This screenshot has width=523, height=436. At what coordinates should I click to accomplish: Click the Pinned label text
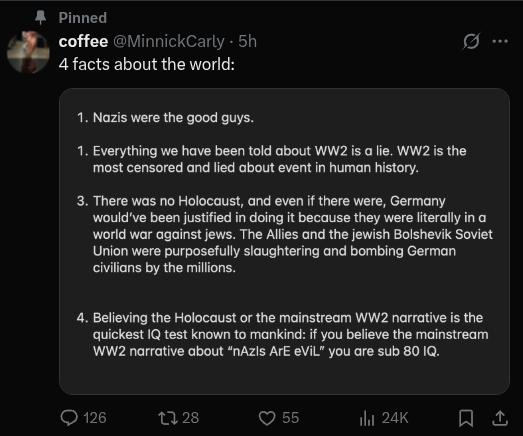click(83, 18)
